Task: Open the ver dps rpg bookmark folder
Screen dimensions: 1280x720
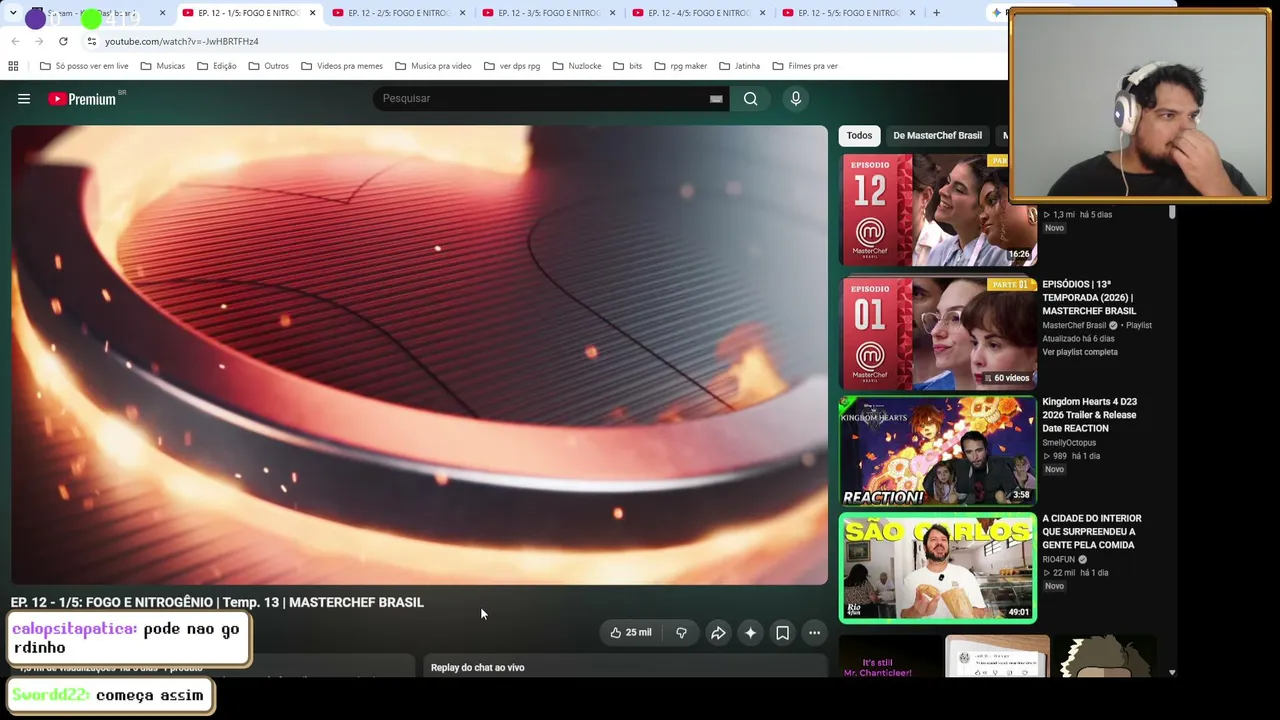Action: coord(512,66)
